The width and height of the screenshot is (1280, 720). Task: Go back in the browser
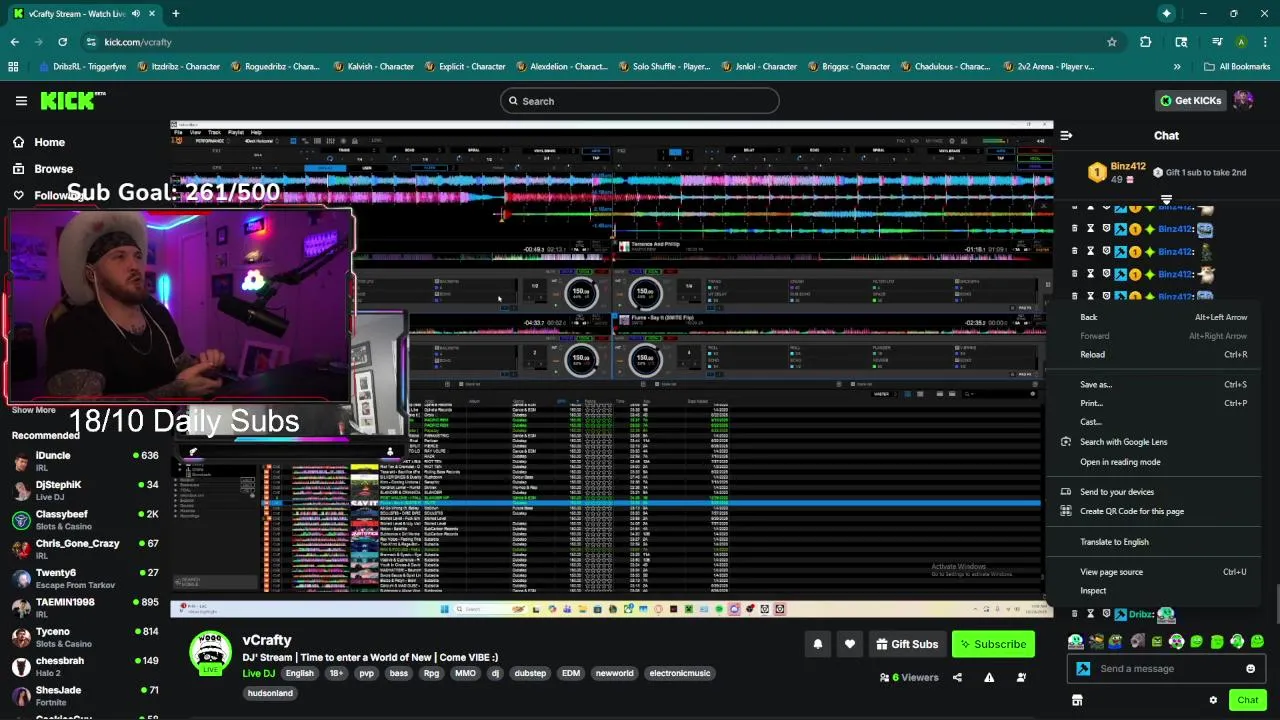point(14,42)
